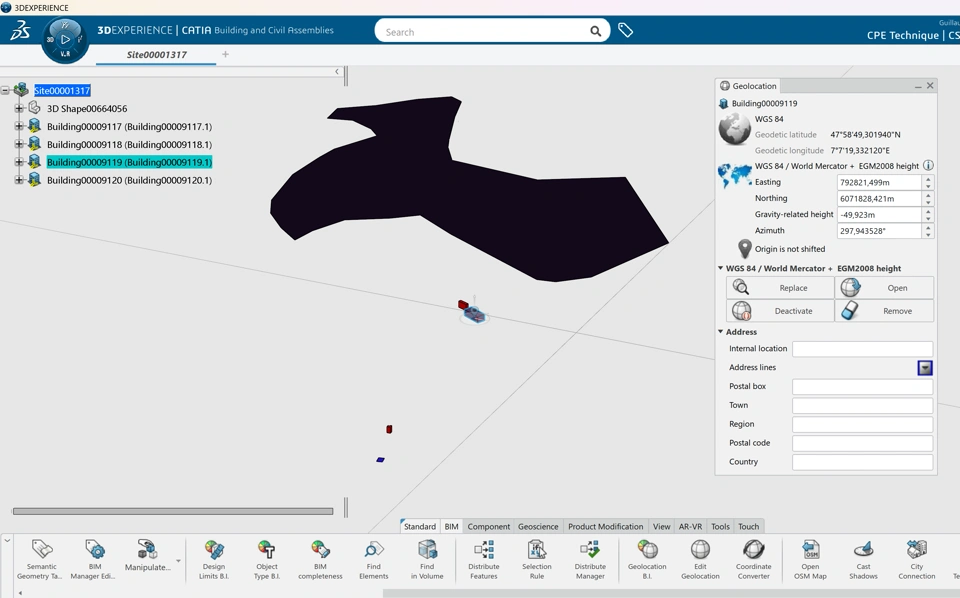Click the tree panel horizontal scrollbar
The height and width of the screenshot is (598, 960).
(173, 511)
